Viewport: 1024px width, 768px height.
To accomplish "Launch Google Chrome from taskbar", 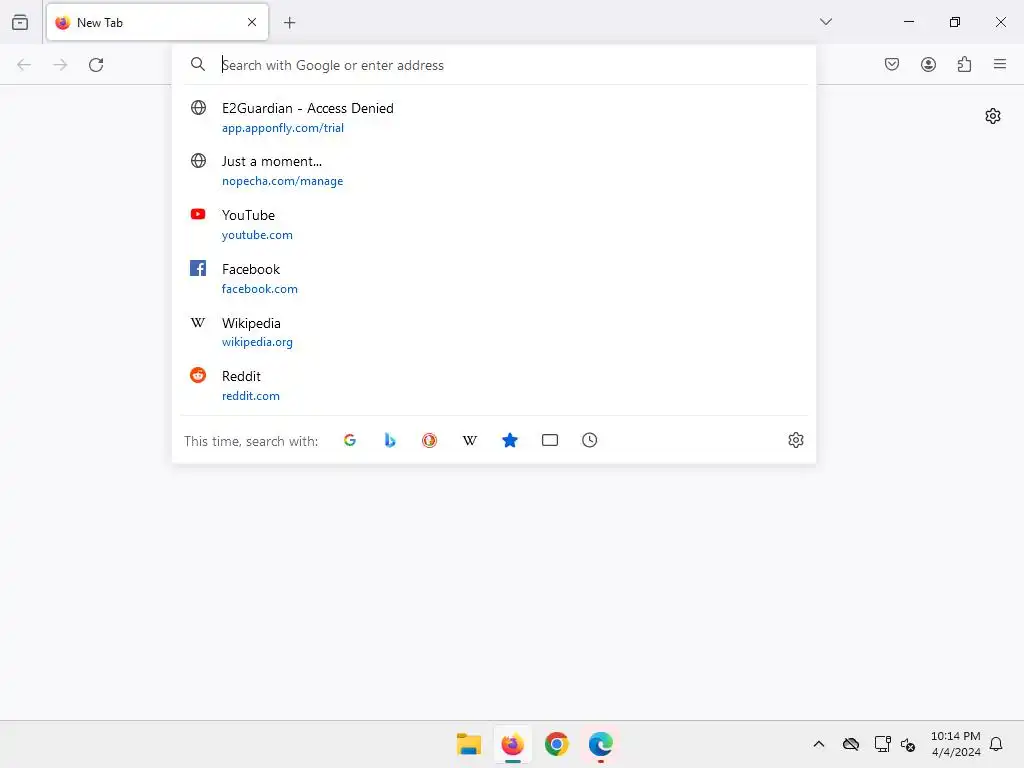I will coord(556,744).
